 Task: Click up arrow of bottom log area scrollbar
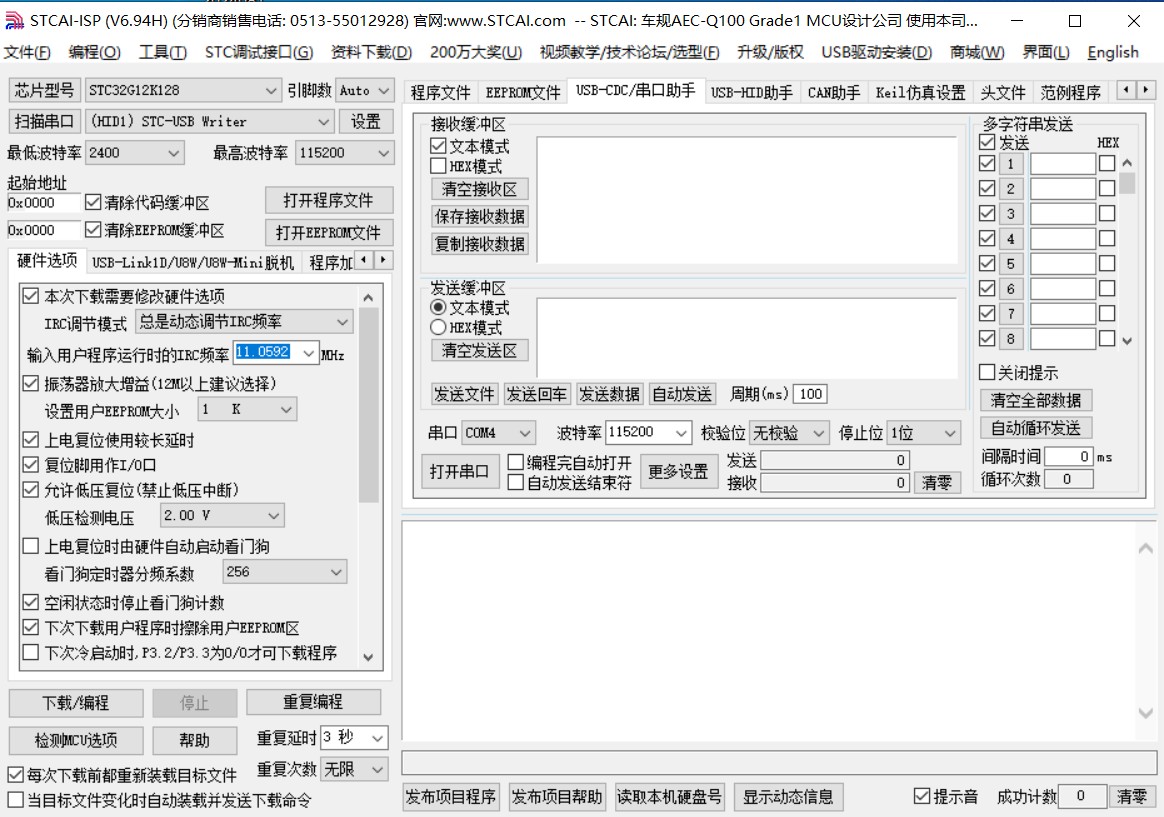pyautogui.click(x=1145, y=548)
